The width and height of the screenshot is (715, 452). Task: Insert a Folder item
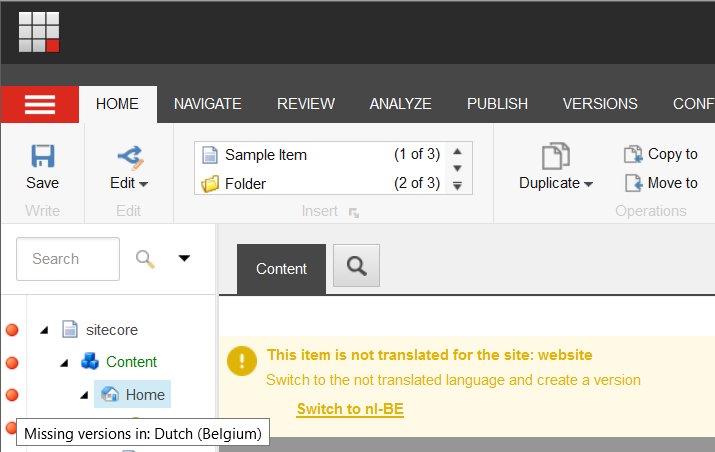click(321, 183)
